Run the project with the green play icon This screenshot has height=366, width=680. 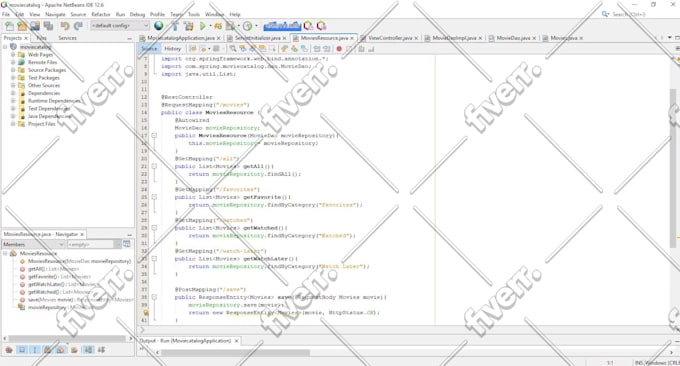pyautogui.click(x=203, y=26)
